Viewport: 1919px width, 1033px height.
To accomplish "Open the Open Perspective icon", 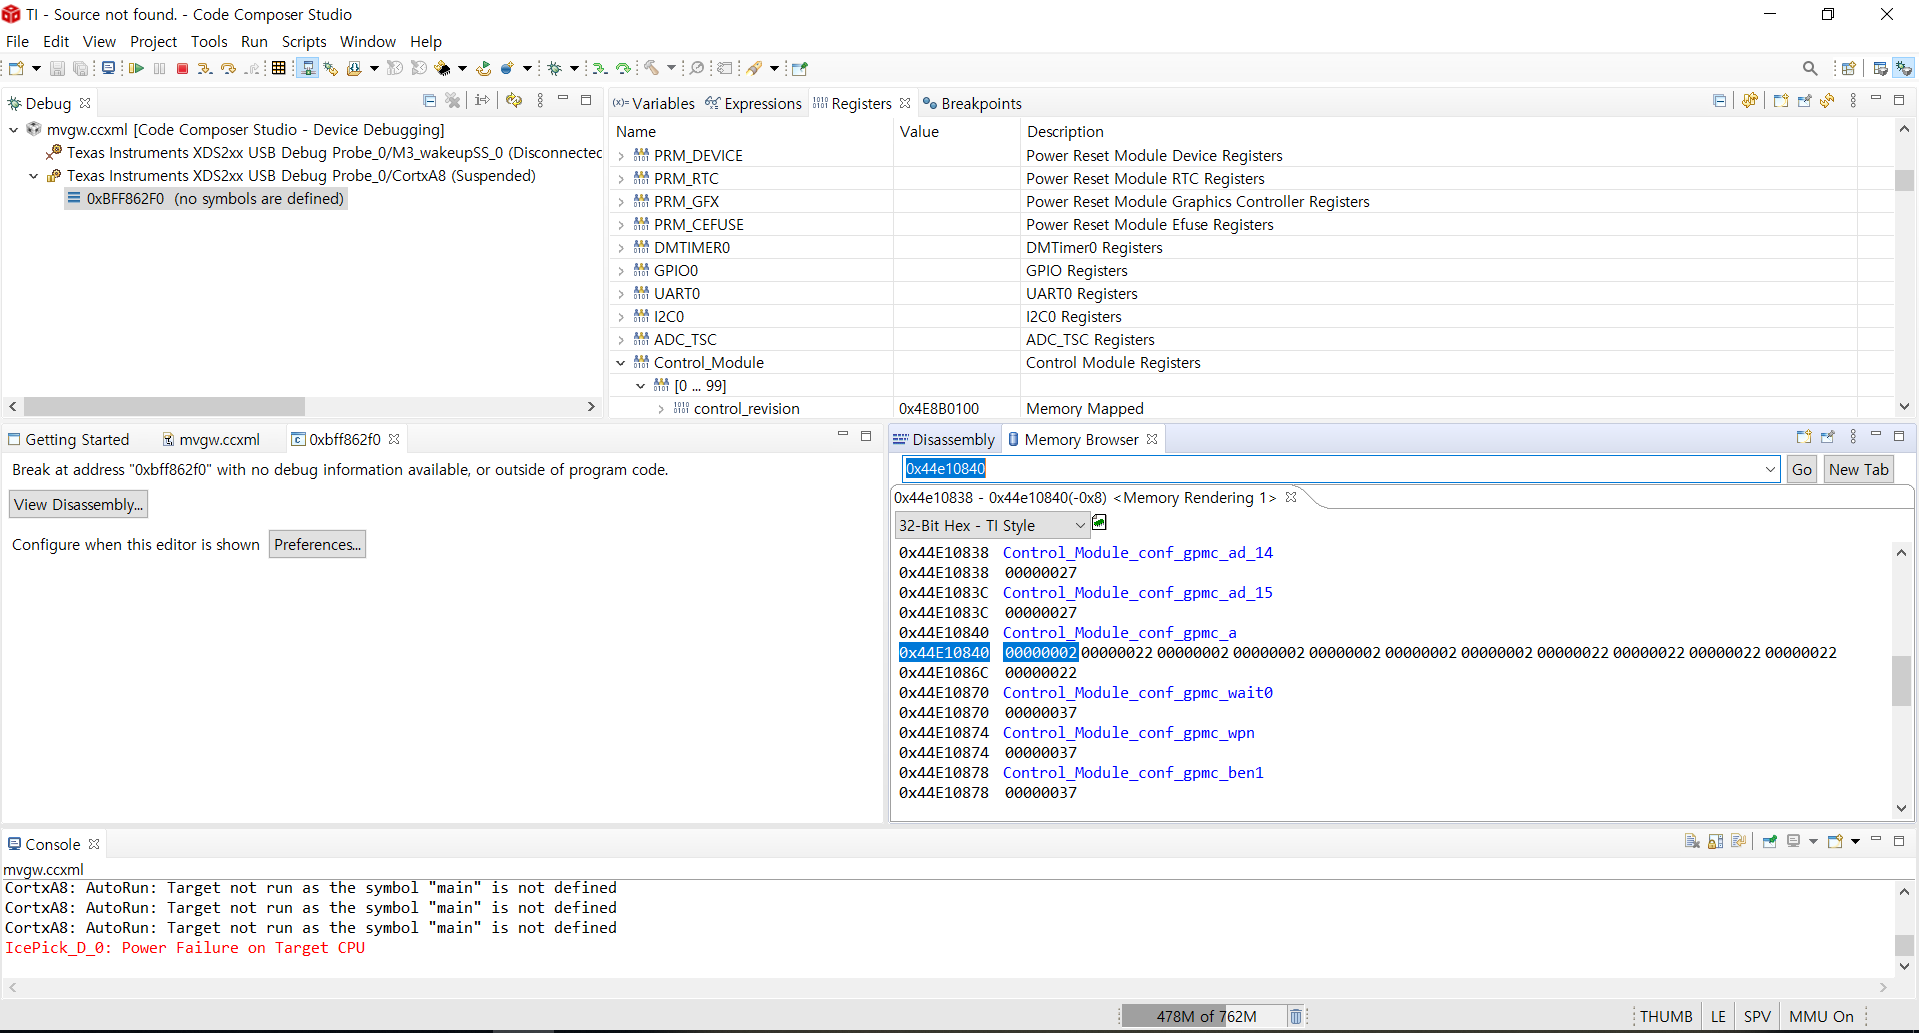I will 1848,68.
